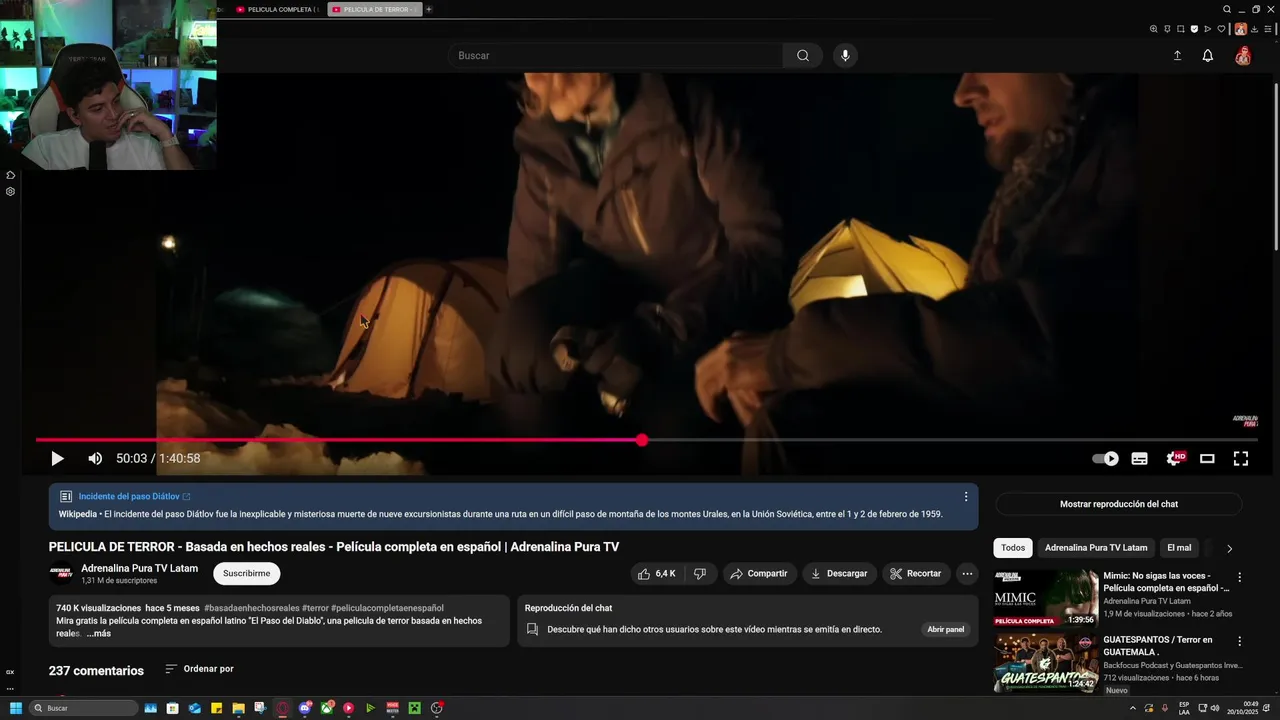The width and height of the screenshot is (1280, 720).
Task: Open the Incidente del paso Diátlov link
Action: (134, 496)
